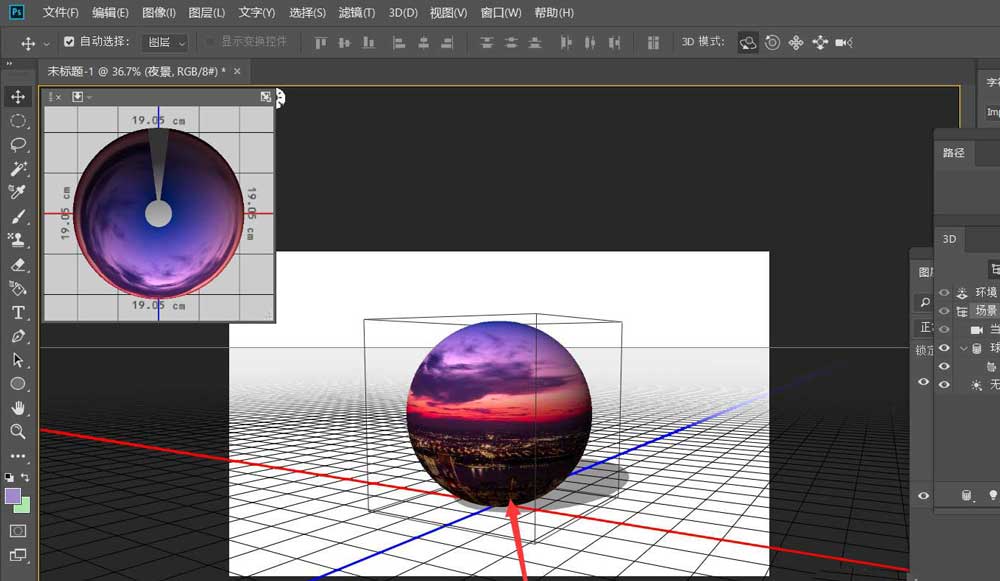1000x581 pixels.
Task: Swap secondary view in 3D view panel
Action: click(x=265, y=96)
